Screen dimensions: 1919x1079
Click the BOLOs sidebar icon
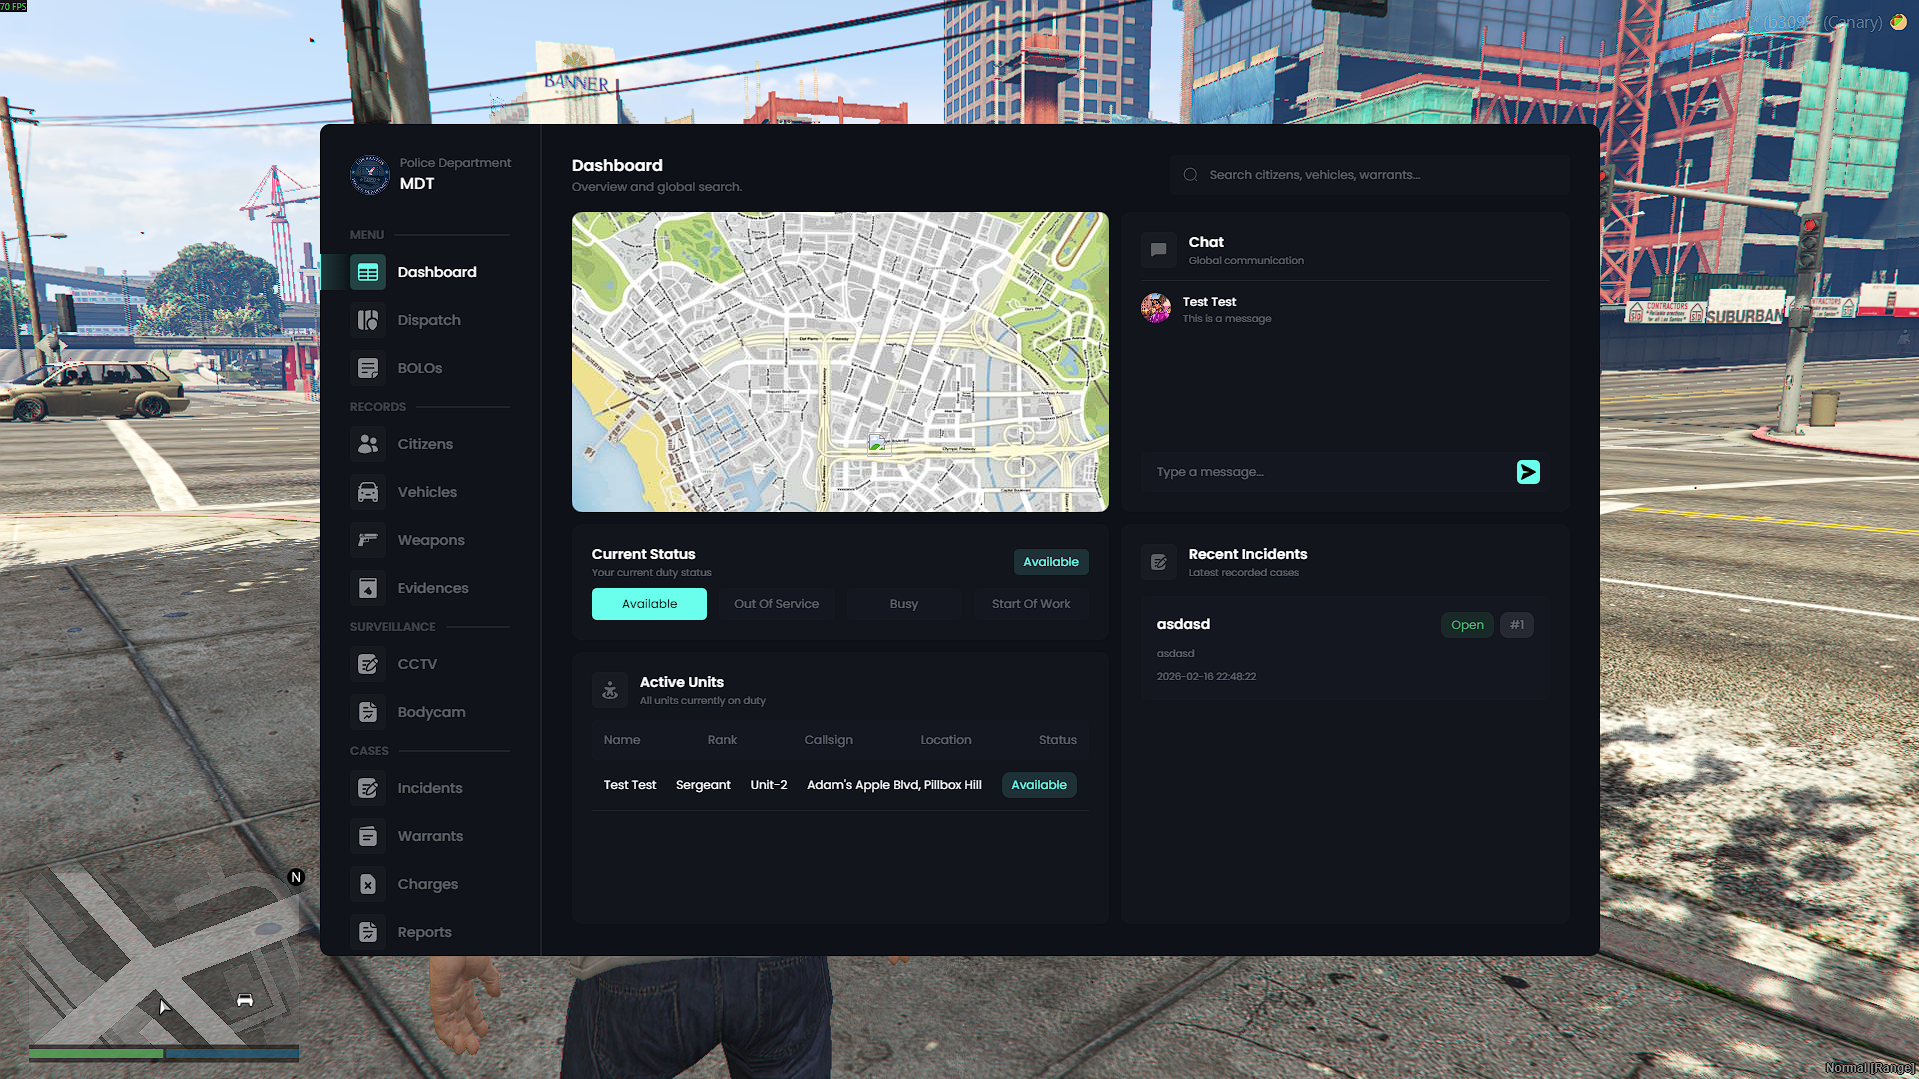pyautogui.click(x=368, y=368)
